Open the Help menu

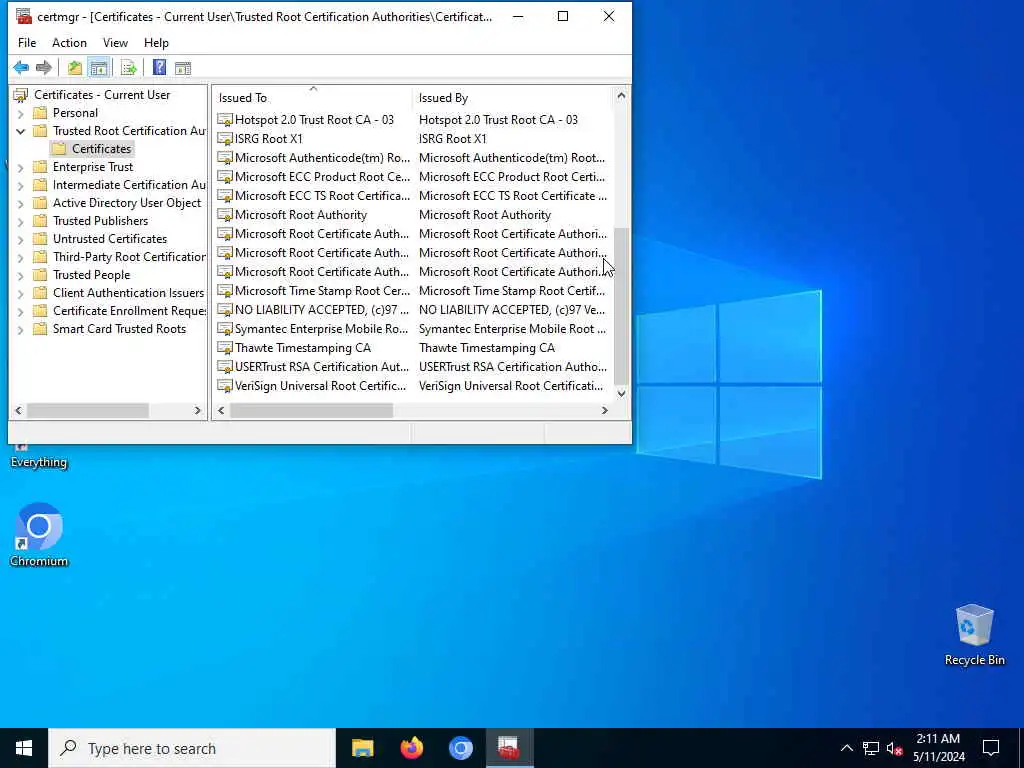pyautogui.click(x=156, y=42)
